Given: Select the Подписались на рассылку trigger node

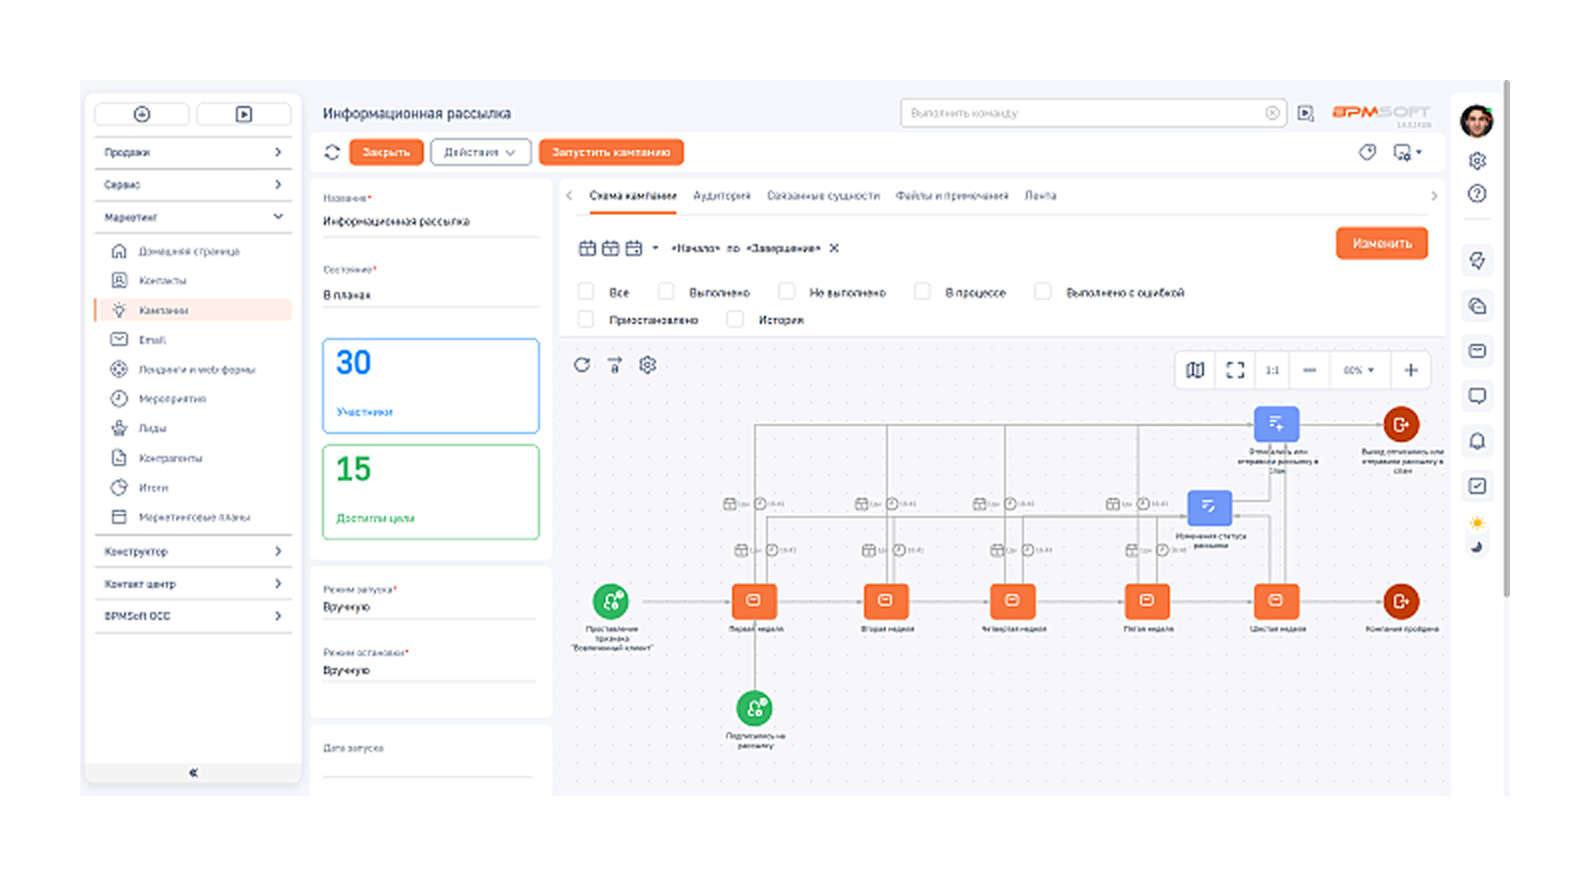Looking at the screenshot, I should tap(755, 708).
